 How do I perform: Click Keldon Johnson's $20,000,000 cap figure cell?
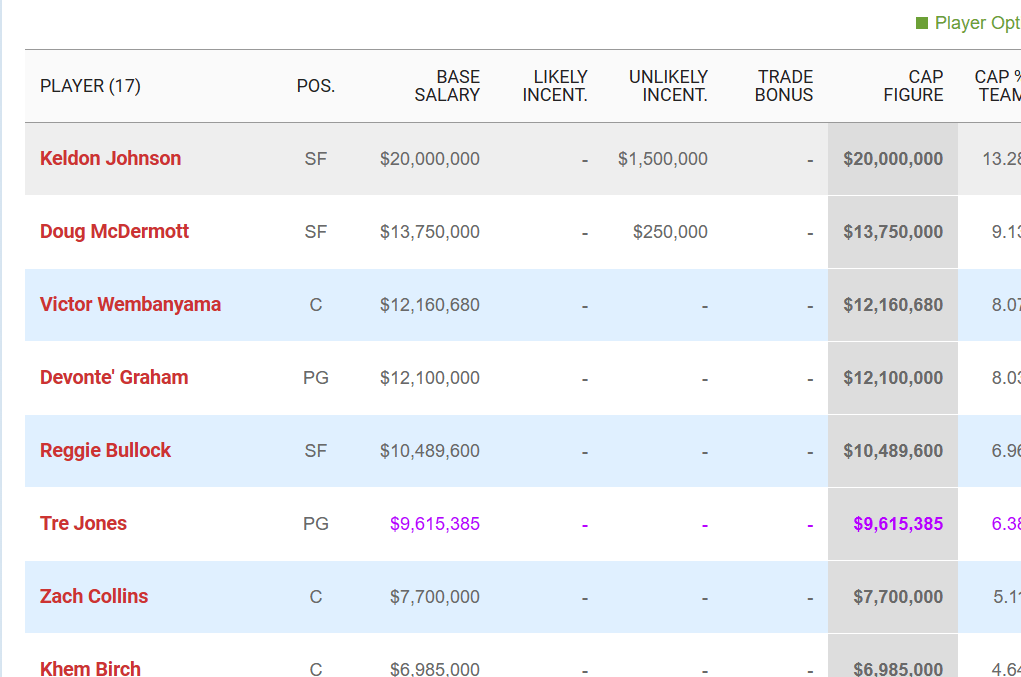click(x=893, y=159)
